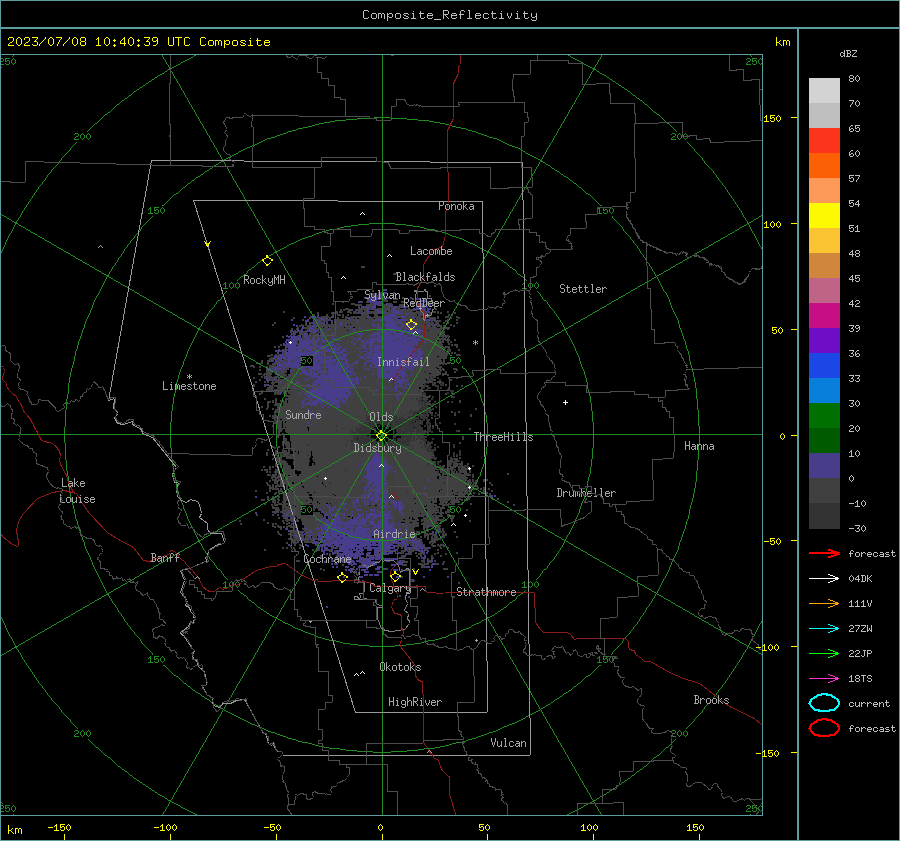Image resolution: width=900 pixels, height=841 pixels.
Task: Select the light gray 70–80 dBZ swatch
Action: point(824,91)
